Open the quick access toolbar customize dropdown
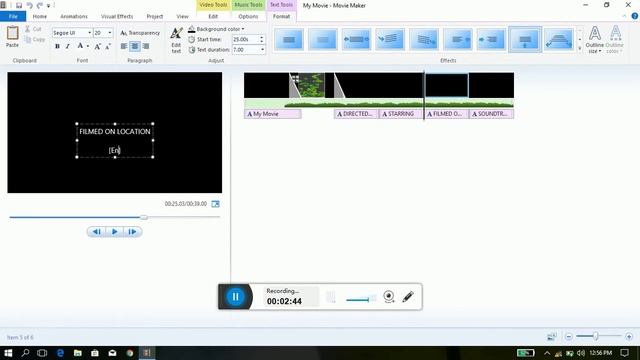Viewport: 640px width, 360px height. click(49, 6)
